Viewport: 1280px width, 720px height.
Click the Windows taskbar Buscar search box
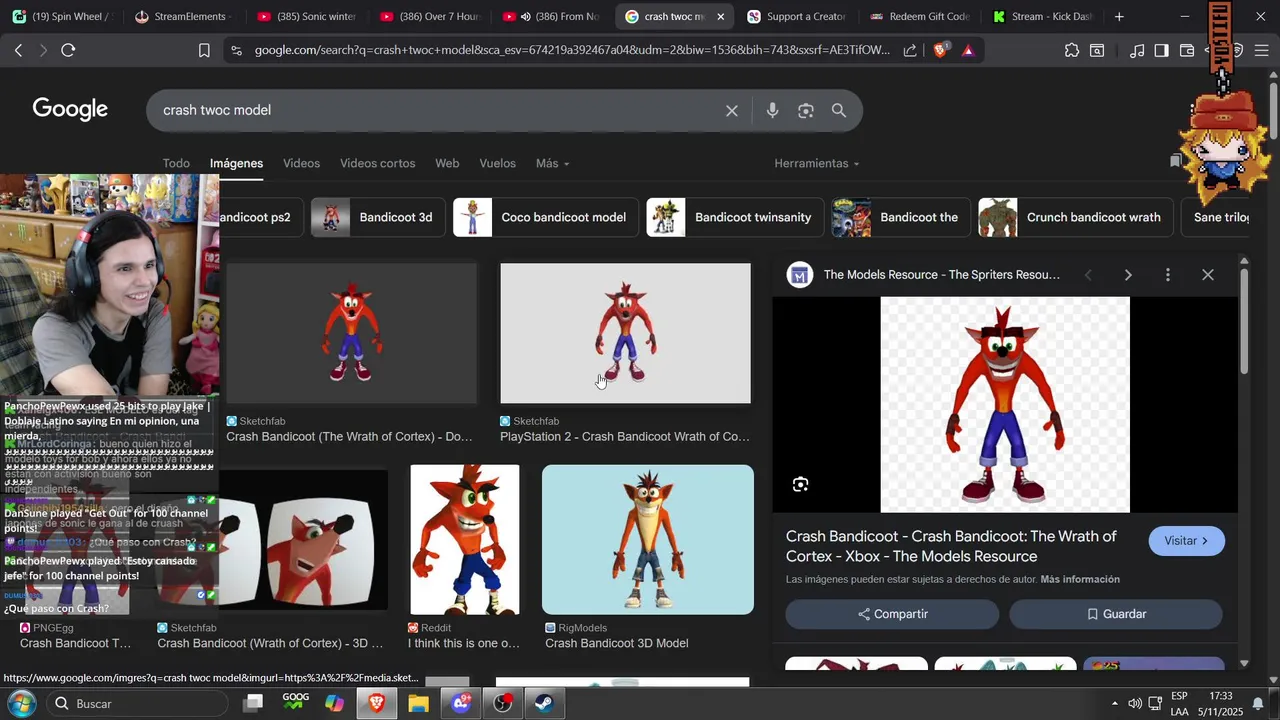point(136,704)
